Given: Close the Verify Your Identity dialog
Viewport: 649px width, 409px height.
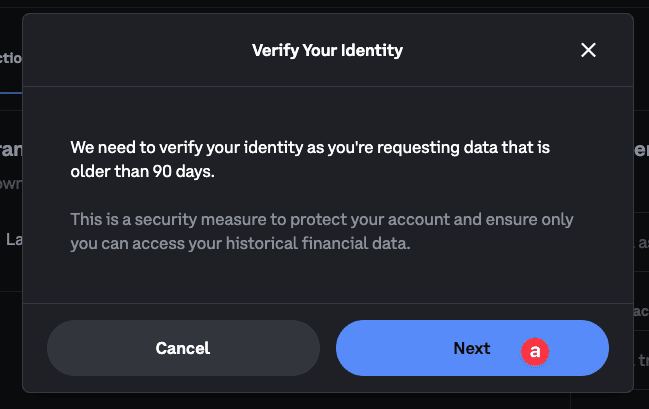Looking at the screenshot, I should coord(588,50).
